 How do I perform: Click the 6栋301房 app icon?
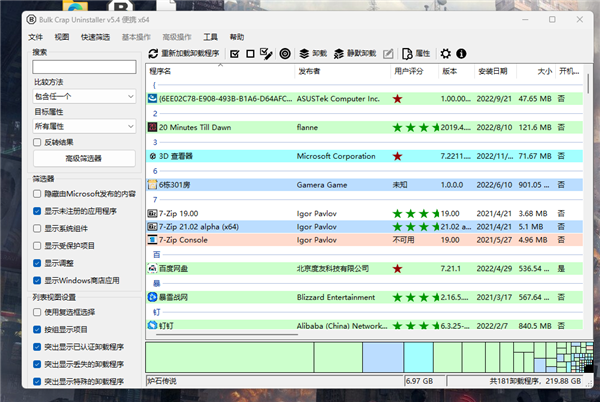pos(152,185)
